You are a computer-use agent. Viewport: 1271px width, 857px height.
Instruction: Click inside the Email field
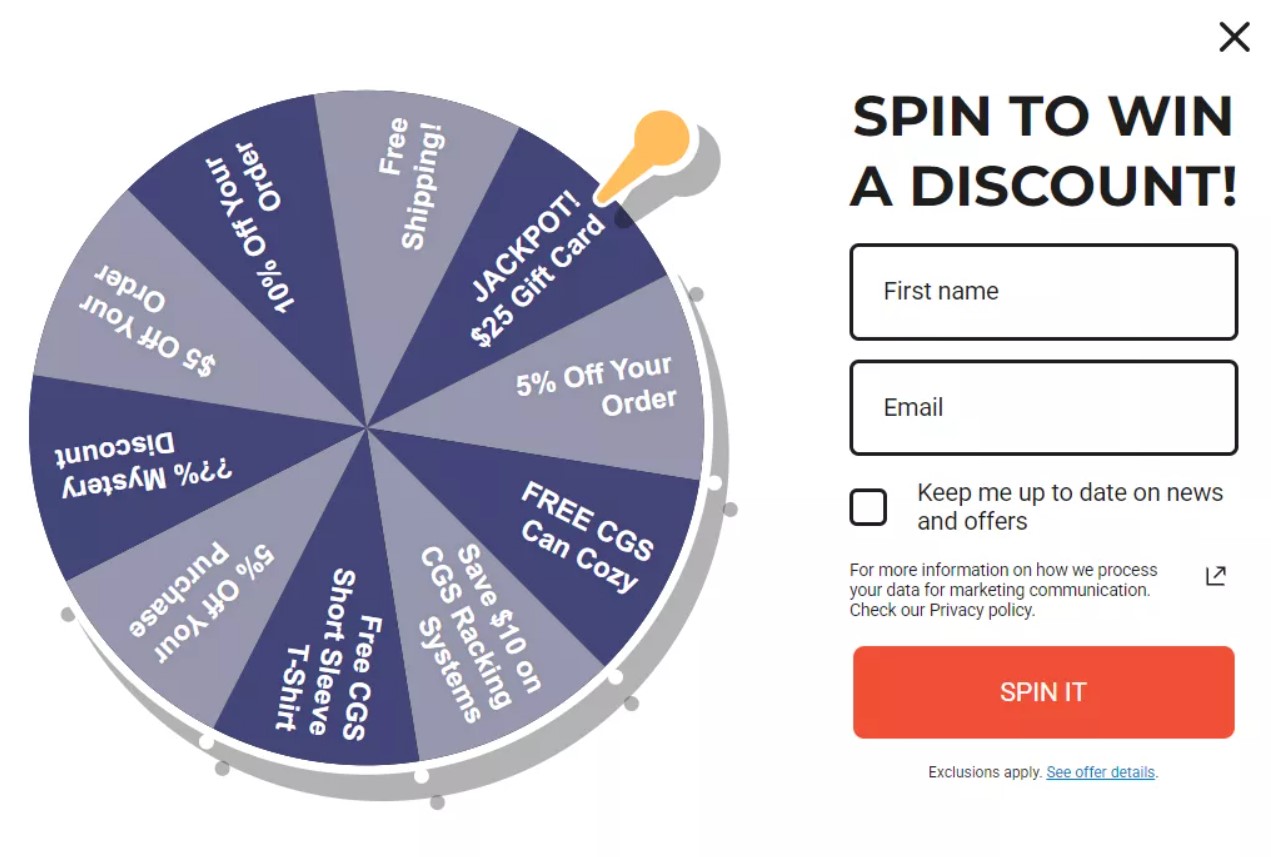[1043, 407]
